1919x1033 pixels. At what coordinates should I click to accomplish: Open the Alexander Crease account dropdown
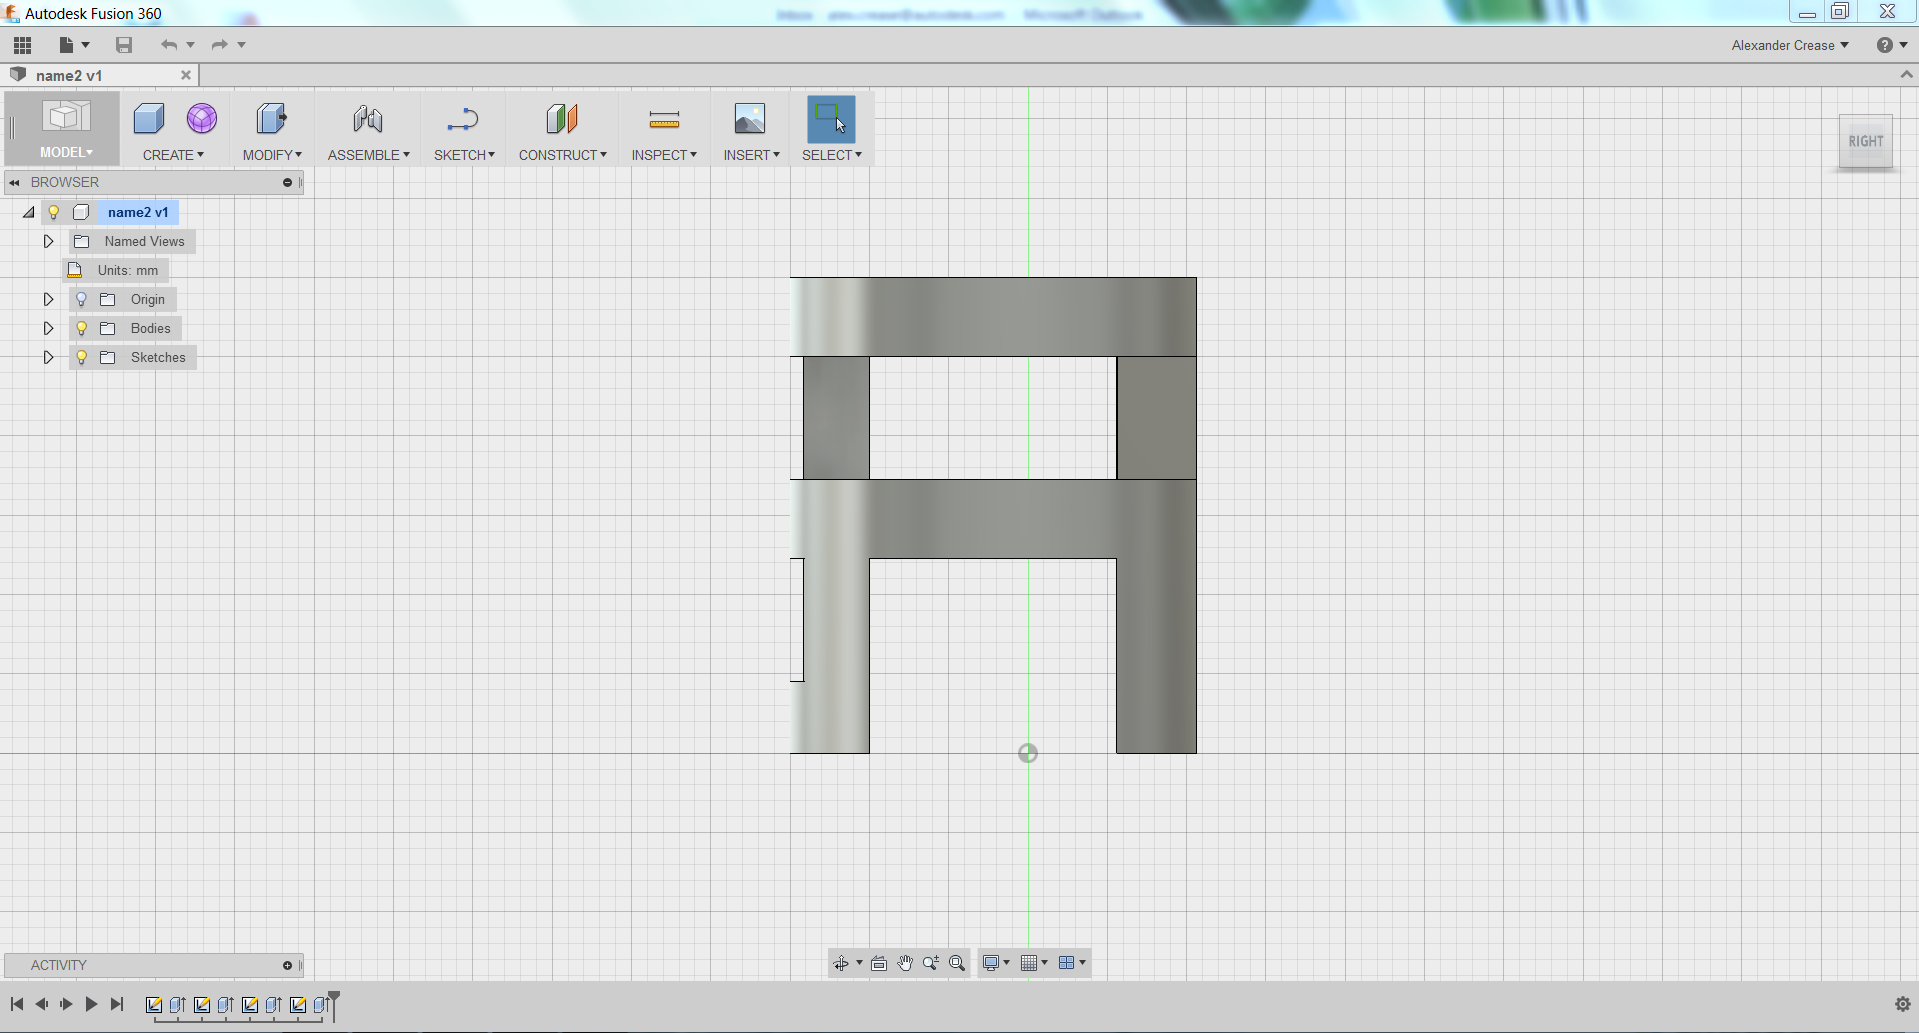pyautogui.click(x=1790, y=45)
